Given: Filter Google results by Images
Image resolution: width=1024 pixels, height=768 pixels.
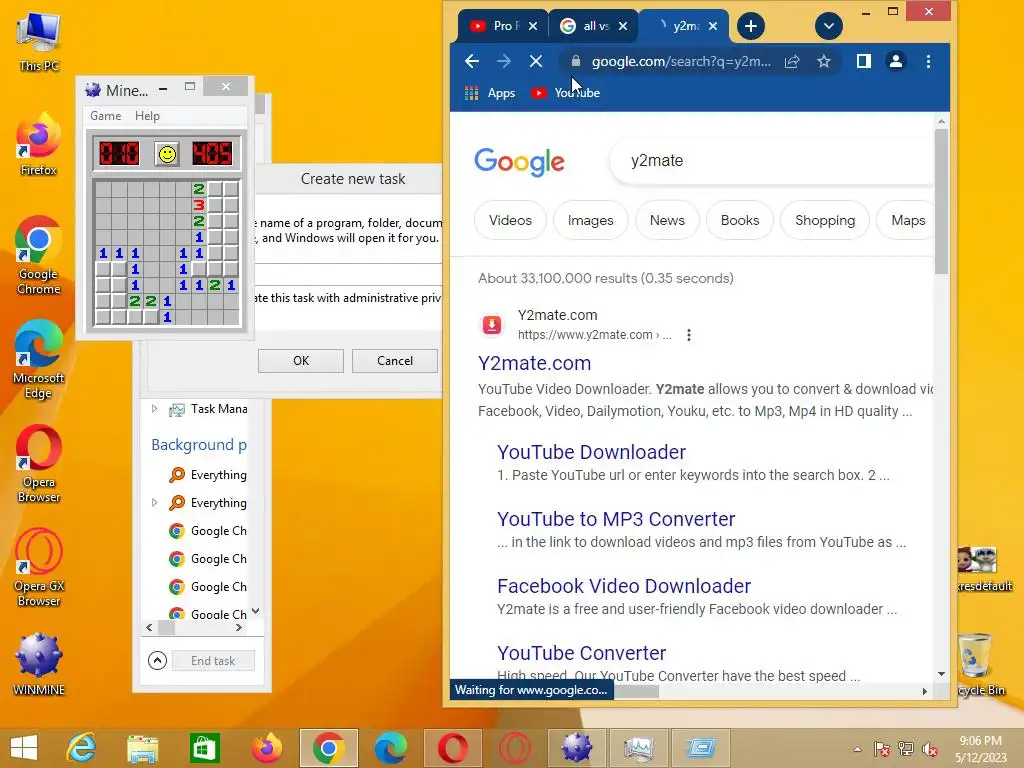Looking at the screenshot, I should click(x=590, y=220).
